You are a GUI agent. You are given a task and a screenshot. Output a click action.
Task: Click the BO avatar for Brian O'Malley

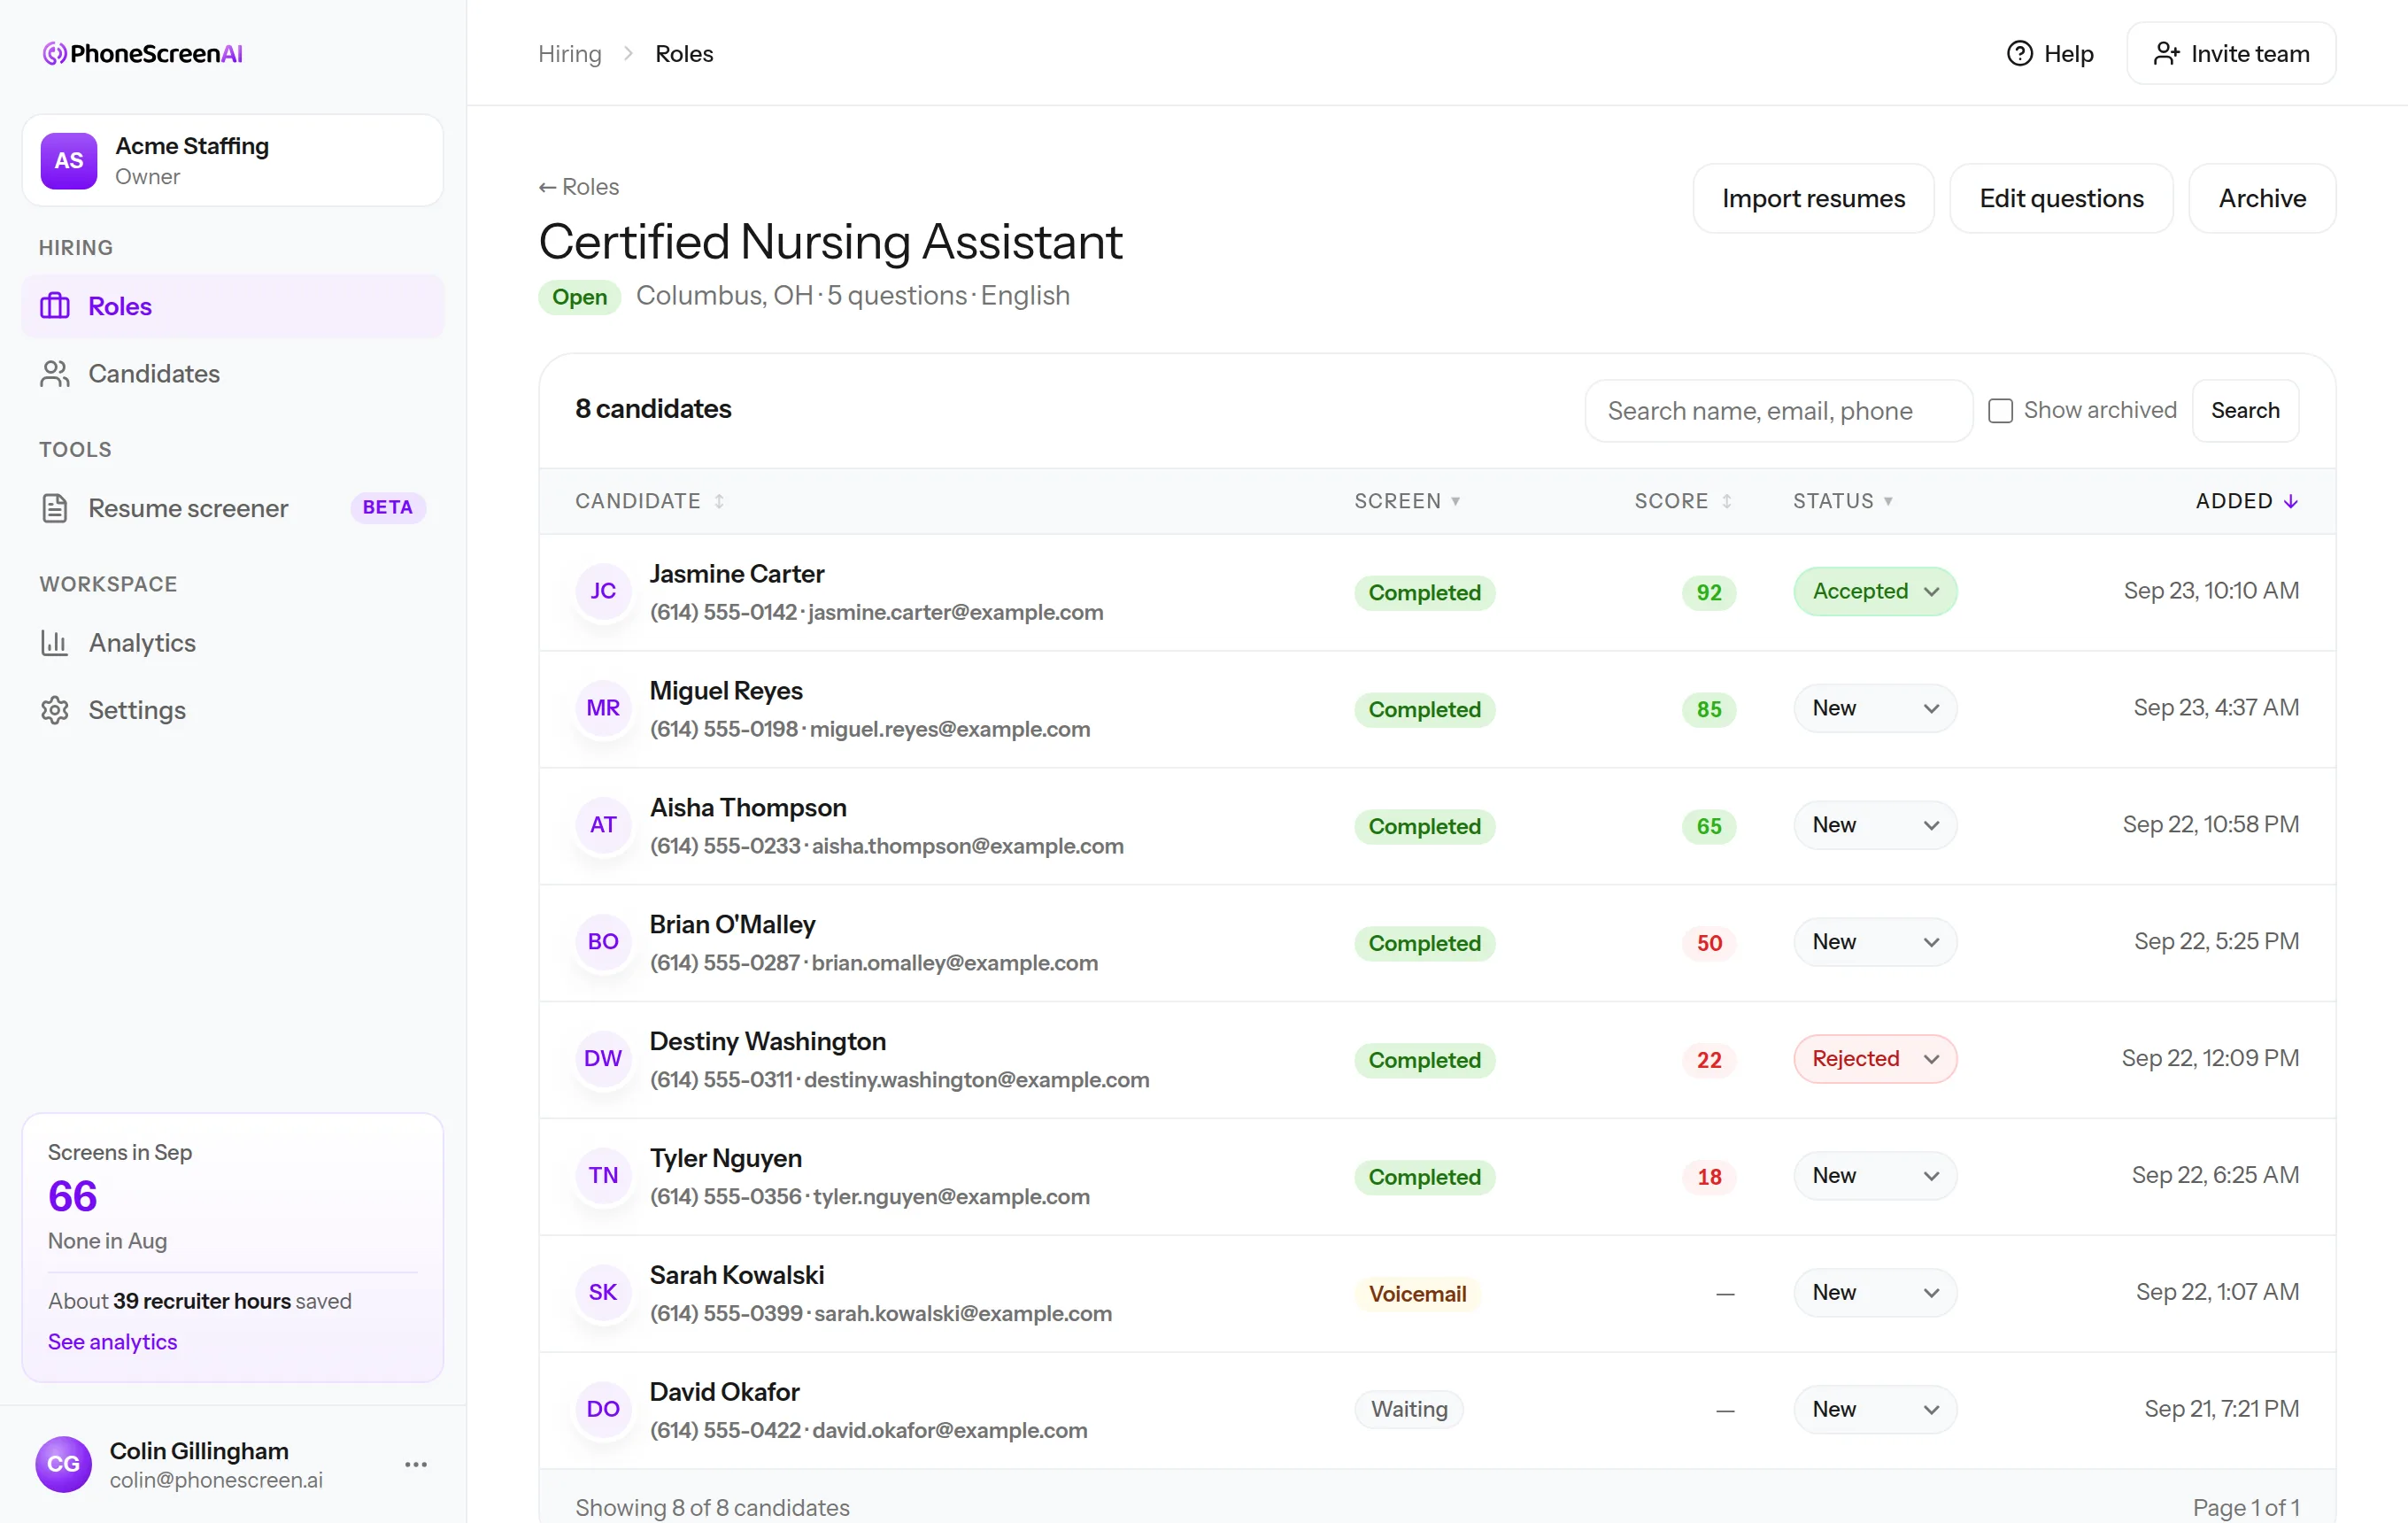(x=603, y=942)
